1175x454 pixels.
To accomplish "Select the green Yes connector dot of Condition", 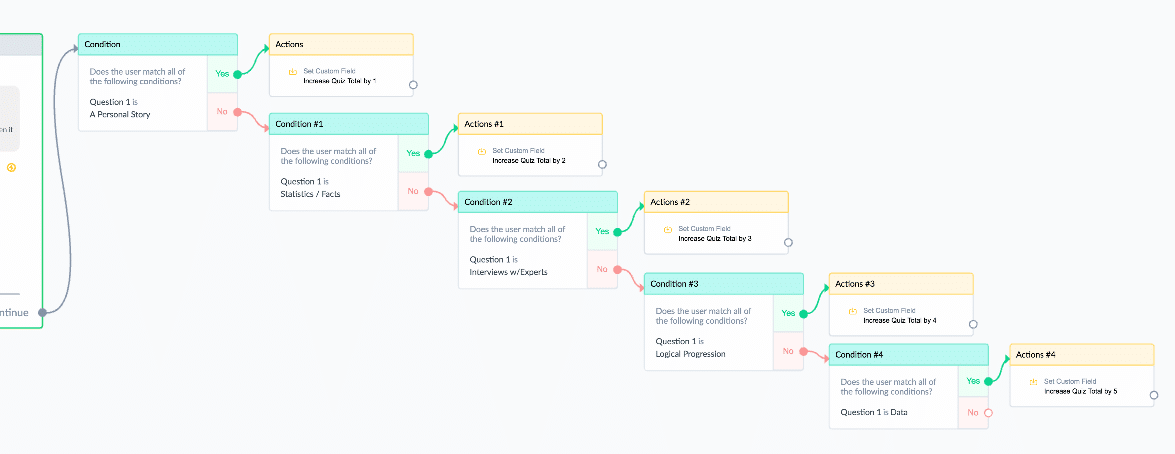I will click(238, 74).
